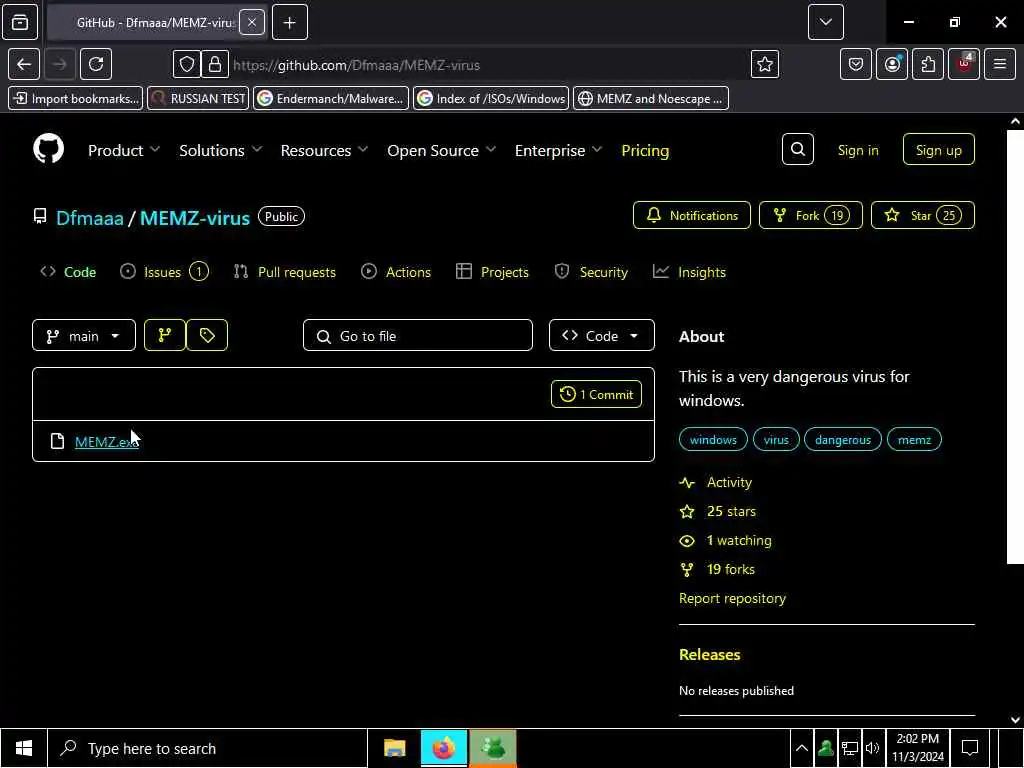
Task: Open the list all tabs dropdown
Action: coord(825,22)
